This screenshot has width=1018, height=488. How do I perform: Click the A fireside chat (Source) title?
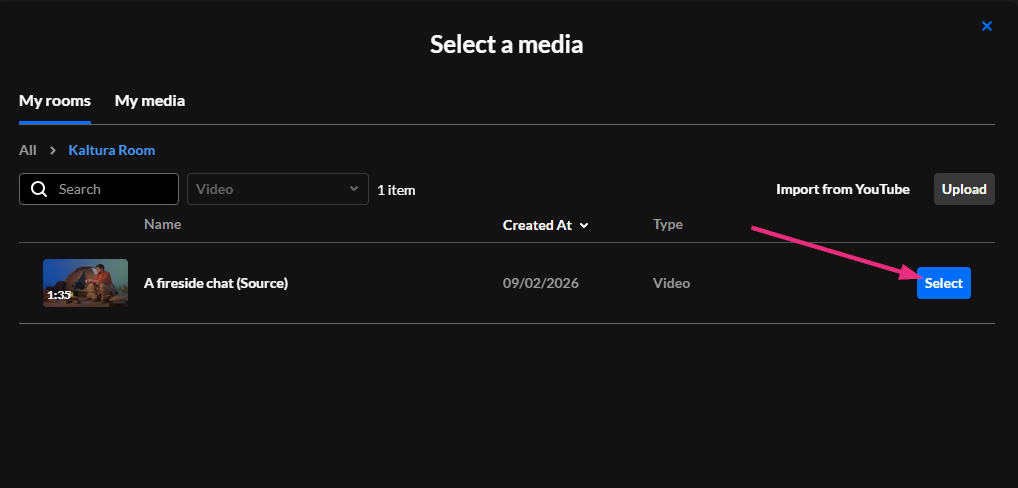(216, 283)
